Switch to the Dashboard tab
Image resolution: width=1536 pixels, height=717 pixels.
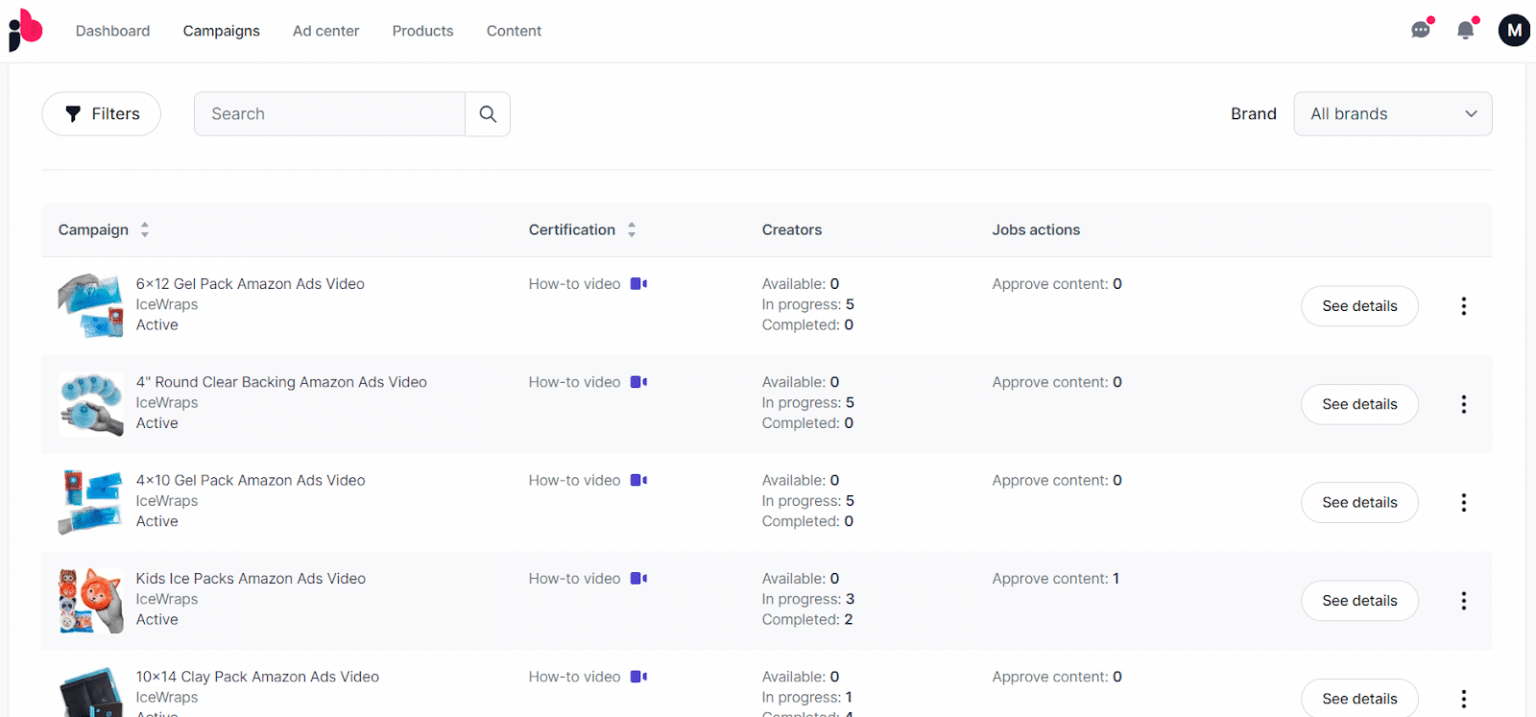point(112,31)
